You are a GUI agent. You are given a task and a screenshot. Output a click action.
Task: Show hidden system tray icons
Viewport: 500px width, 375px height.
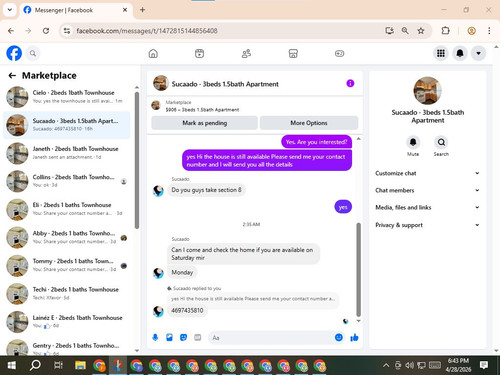(x=386, y=365)
